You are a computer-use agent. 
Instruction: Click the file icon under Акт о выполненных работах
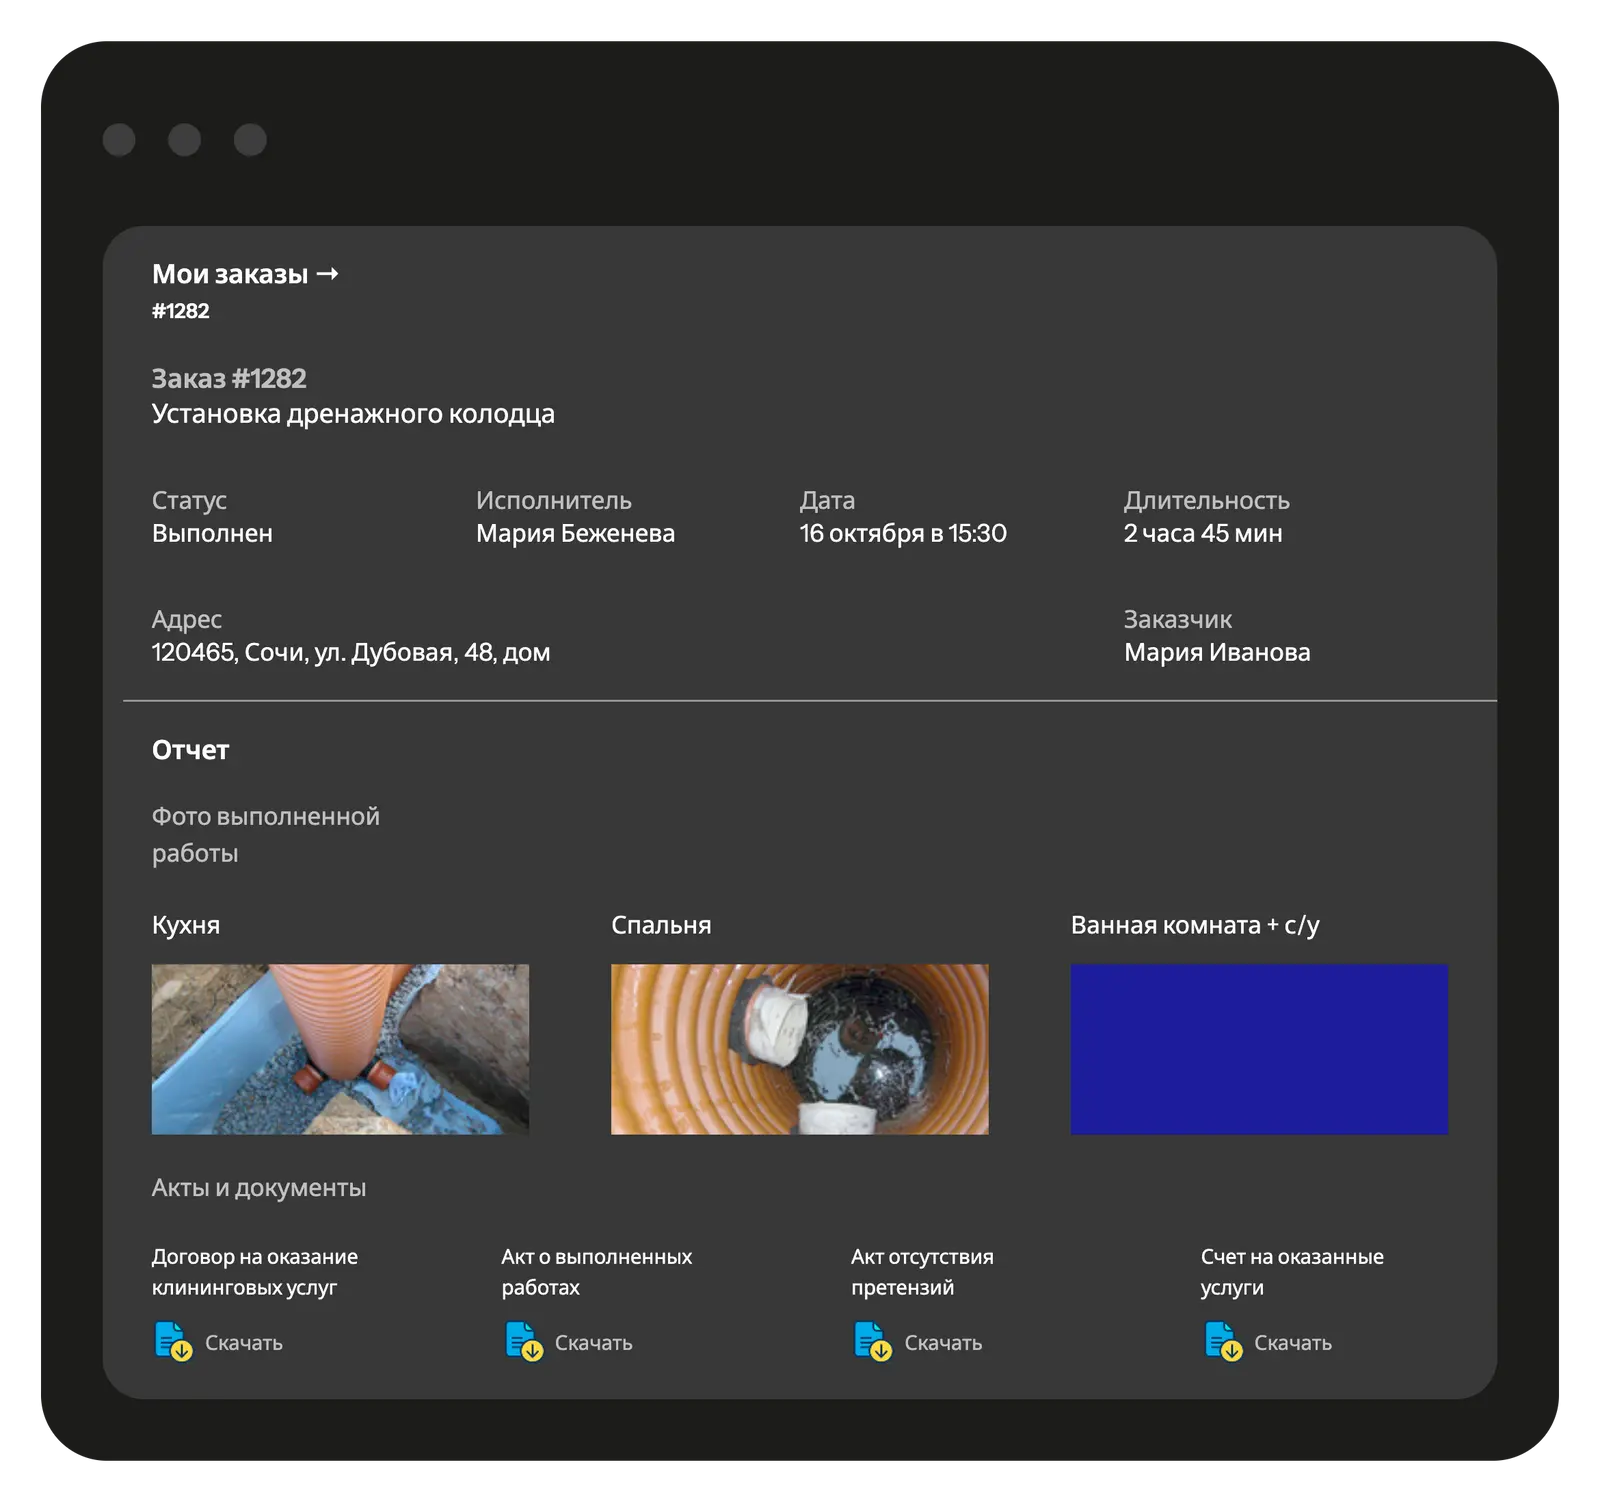(523, 1341)
